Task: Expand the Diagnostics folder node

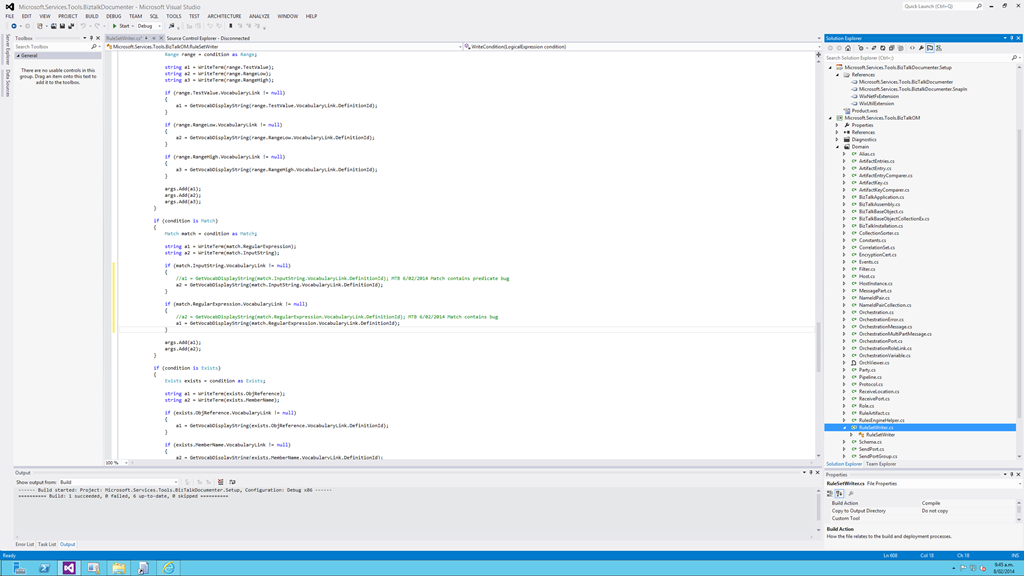Action: pyautogui.click(x=838, y=140)
